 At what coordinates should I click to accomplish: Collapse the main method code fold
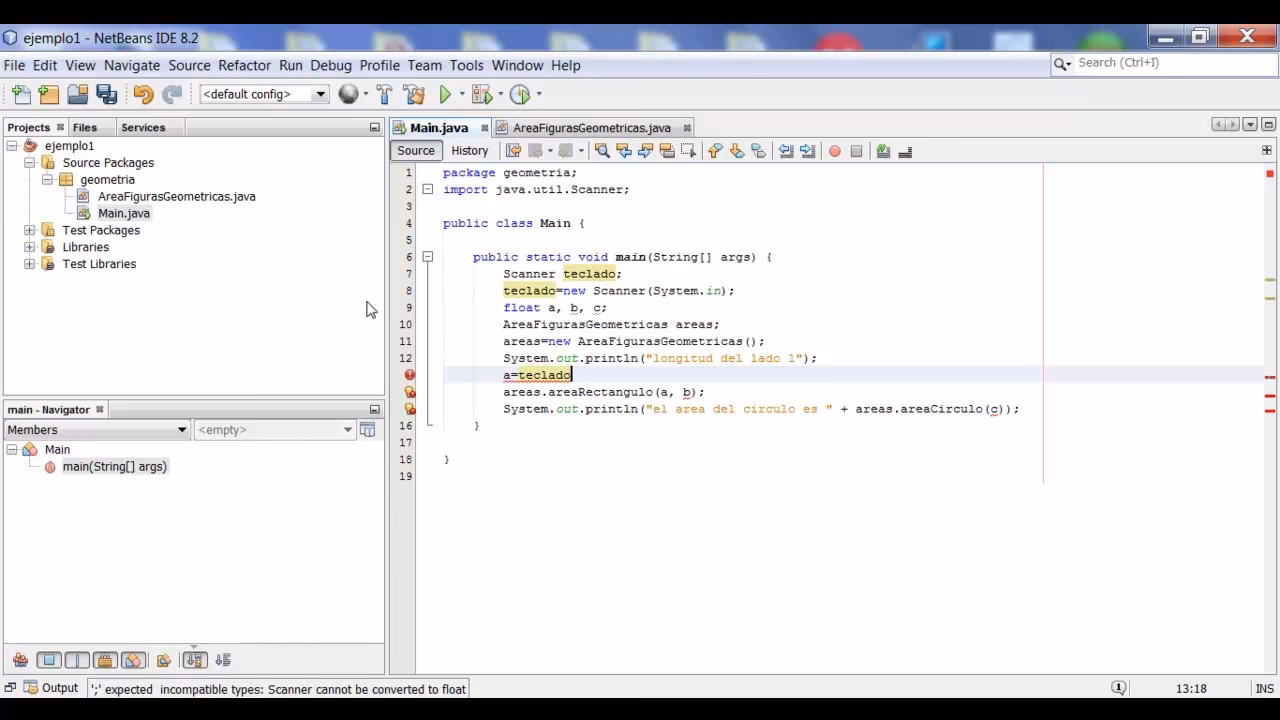click(x=428, y=257)
